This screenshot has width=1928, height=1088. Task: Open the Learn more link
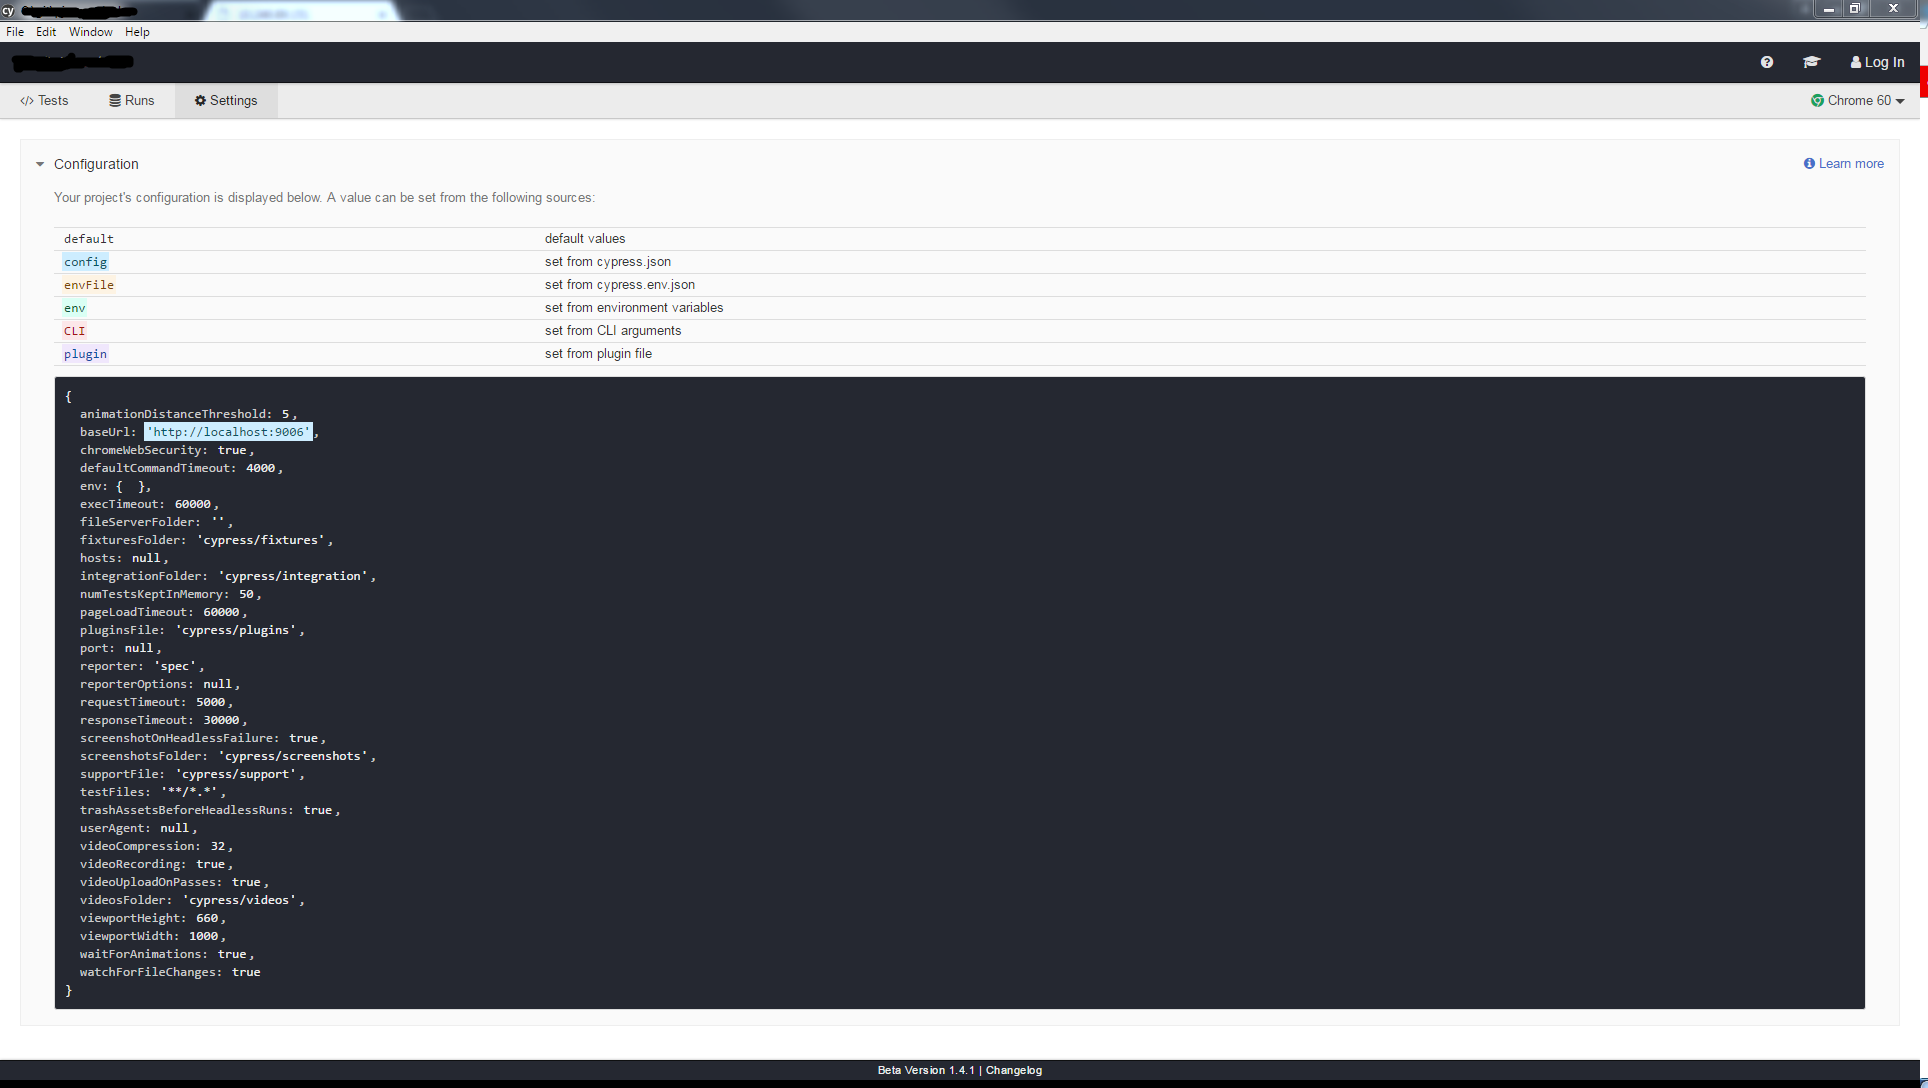point(1851,163)
